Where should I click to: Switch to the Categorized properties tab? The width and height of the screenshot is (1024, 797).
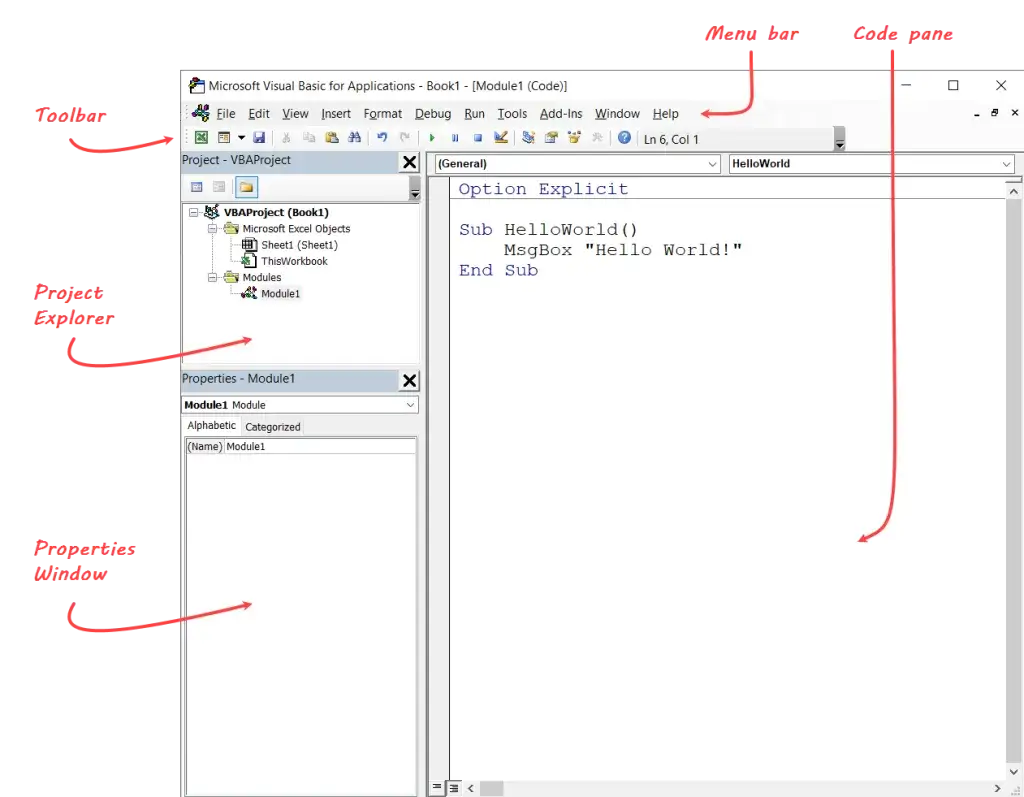coord(272,425)
